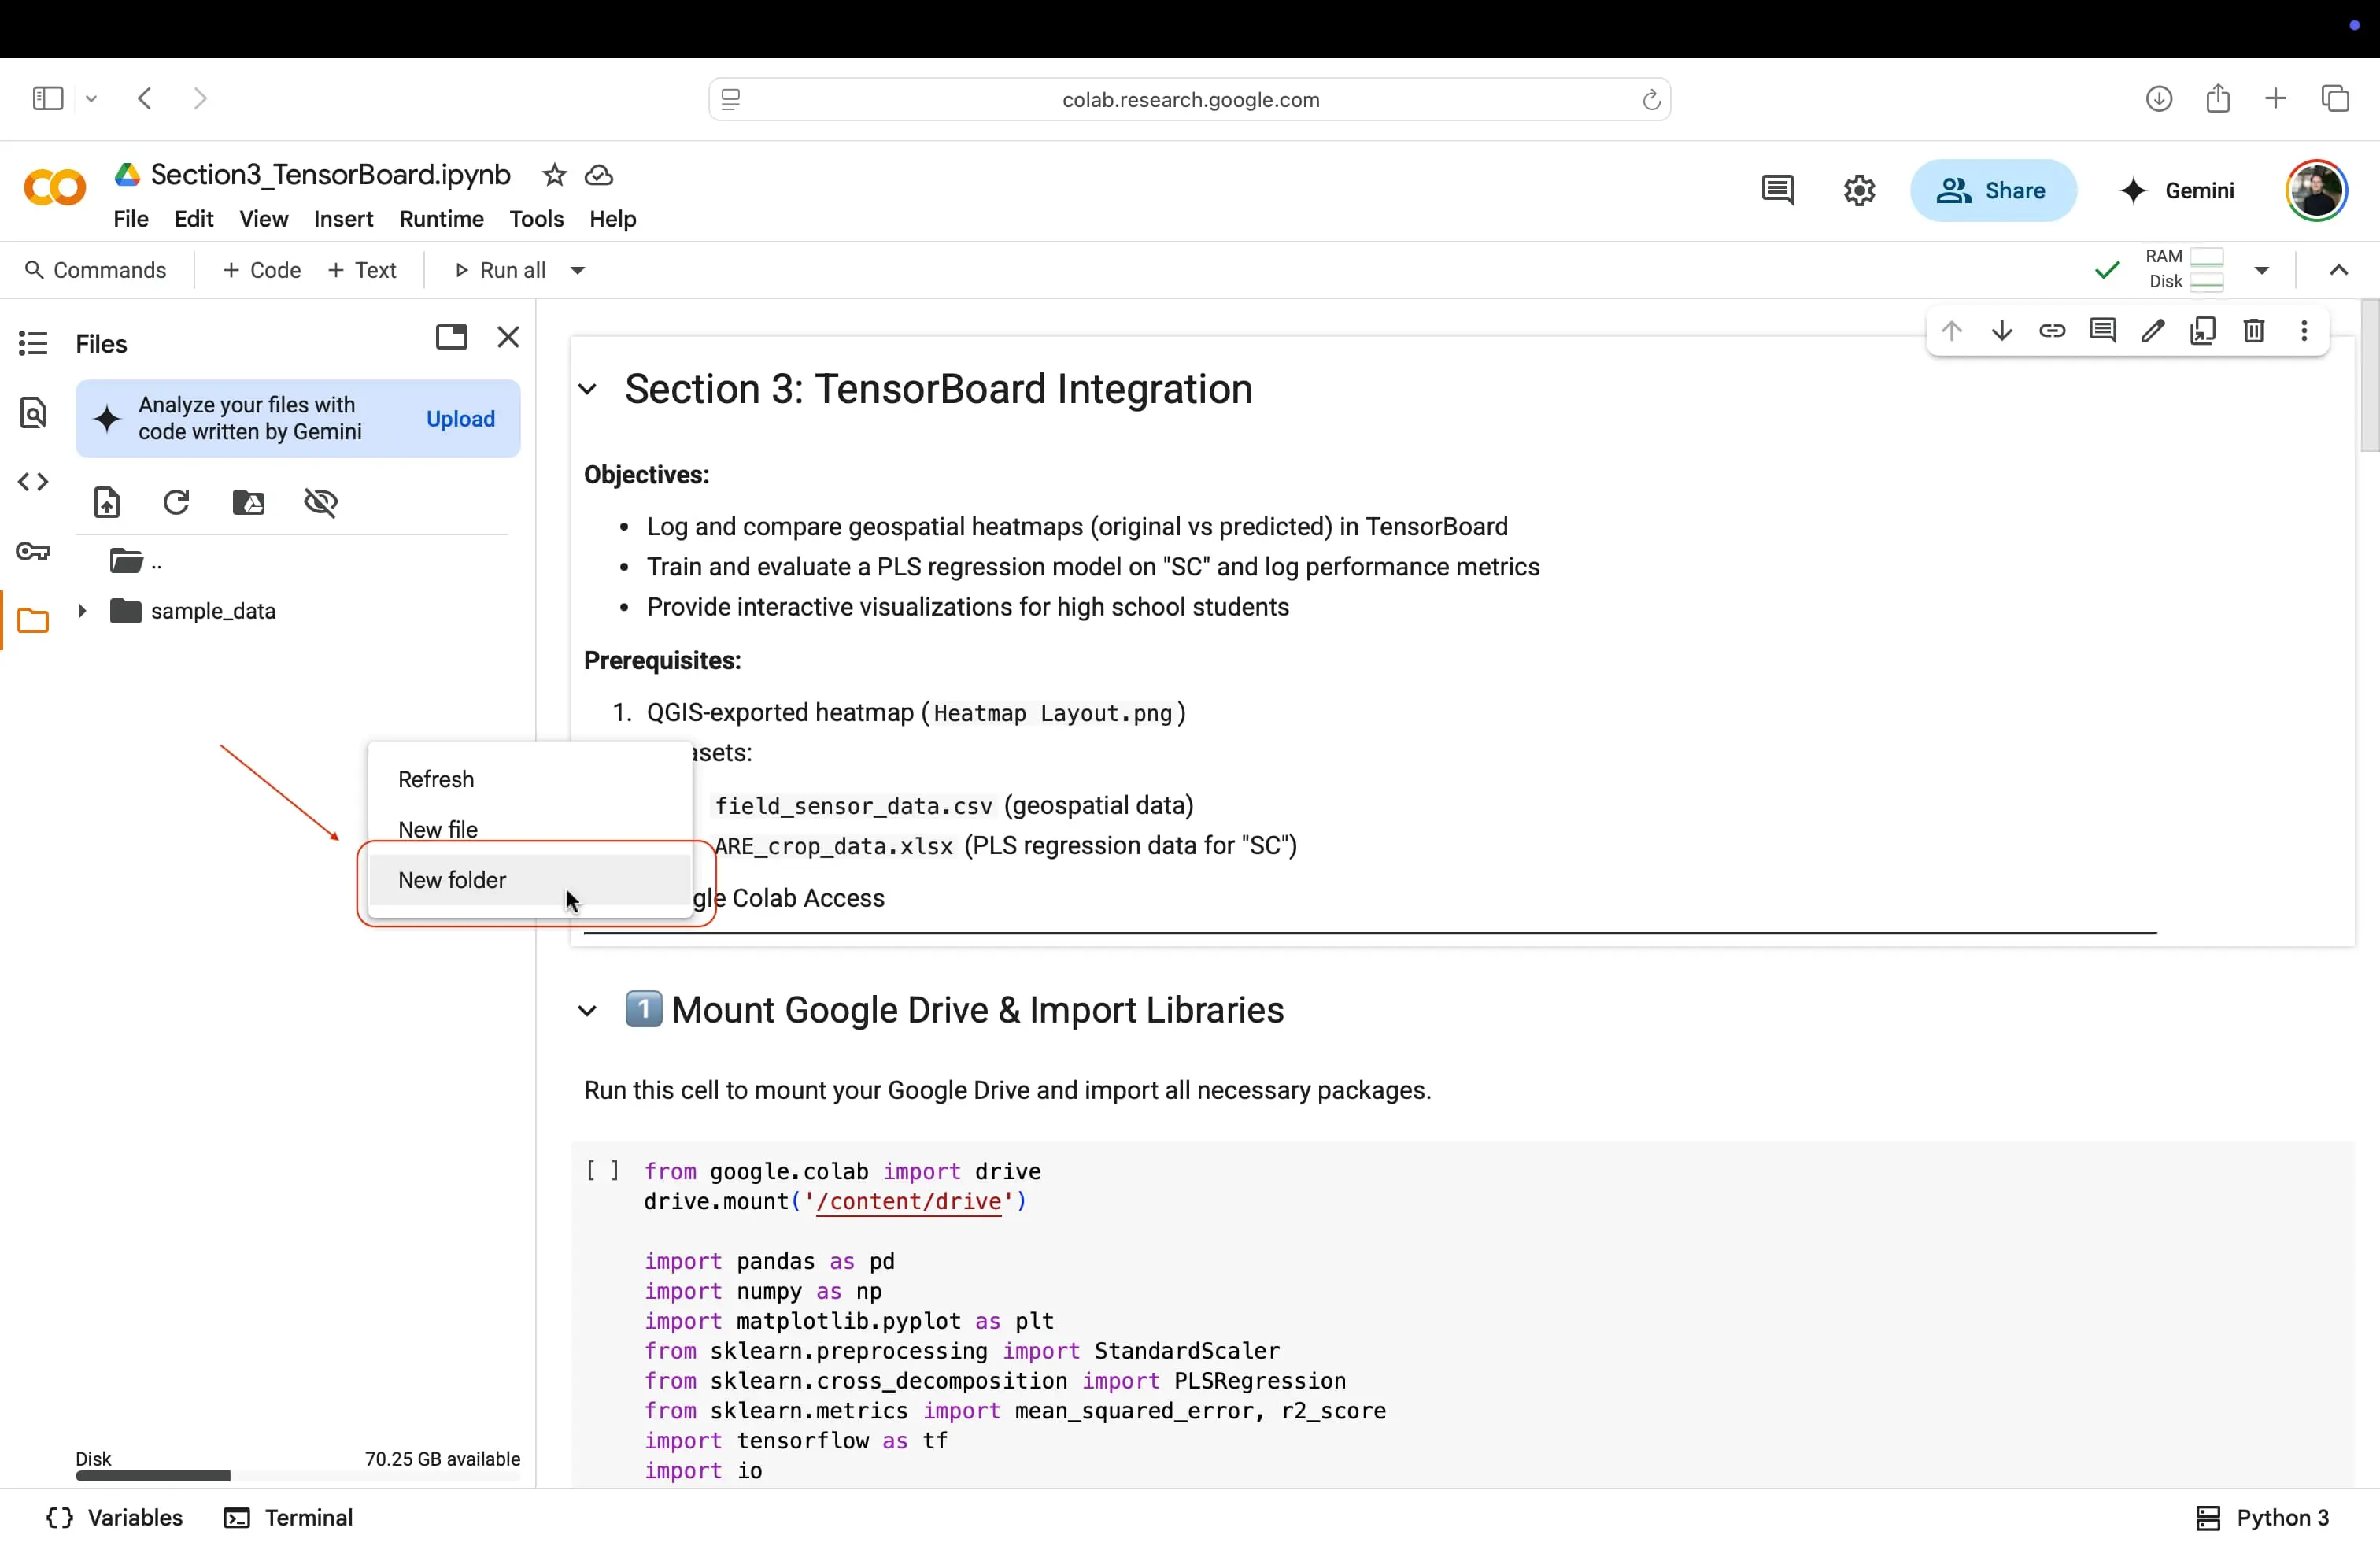
Task: Click Run all
Action: 500,270
